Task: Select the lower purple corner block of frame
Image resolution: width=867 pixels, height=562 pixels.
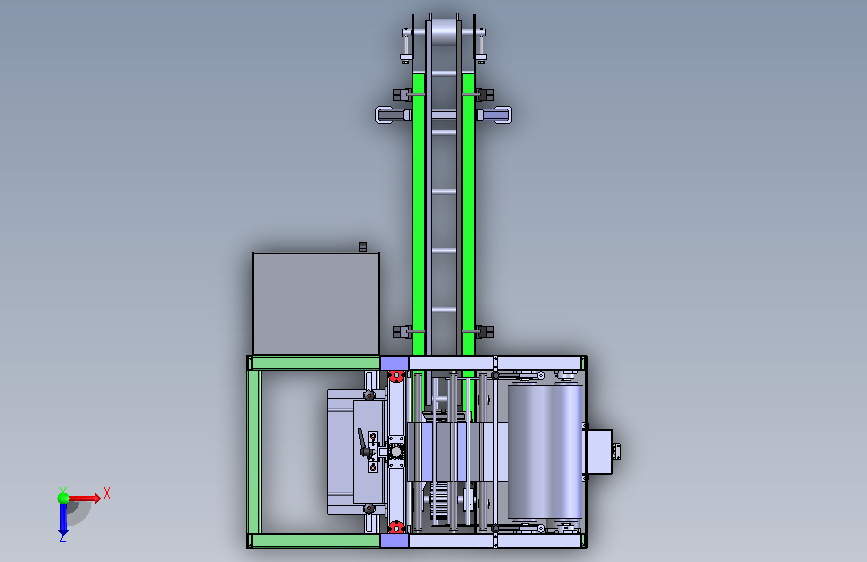Action: (x=394, y=540)
